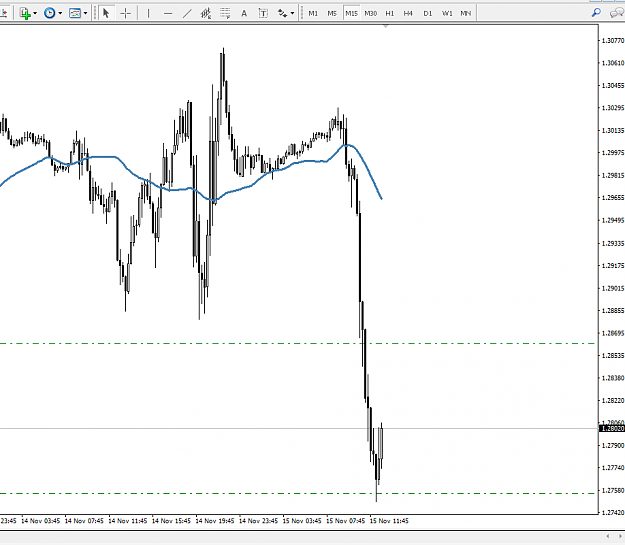
Task: Click price scale value 1.30770
Action: click(613, 40)
